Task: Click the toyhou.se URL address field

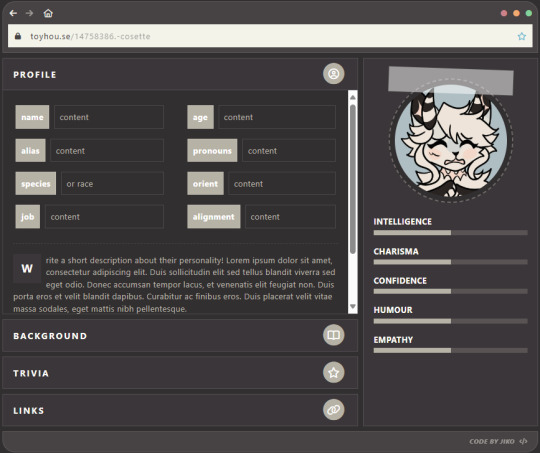Action: [x=270, y=36]
